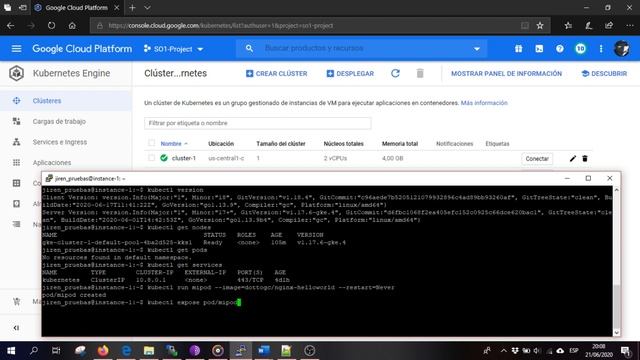Open the Aplicaciones section

[x=66, y=162]
